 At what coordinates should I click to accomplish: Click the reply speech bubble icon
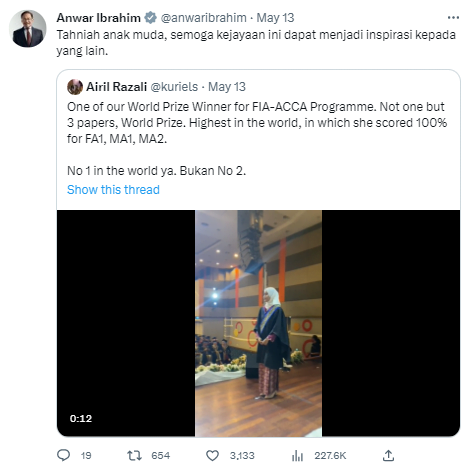tap(63, 455)
